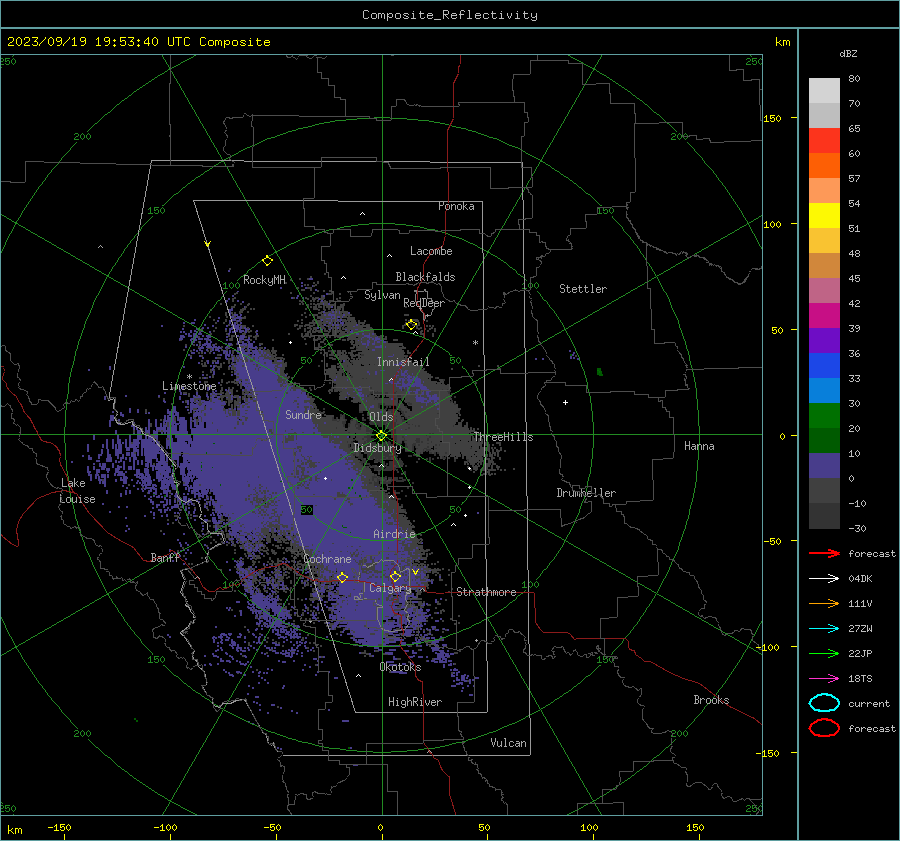The width and height of the screenshot is (900, 841).
Task: Click the yellow diamond marker near RedDeer
Action: (x=411, y=325)
